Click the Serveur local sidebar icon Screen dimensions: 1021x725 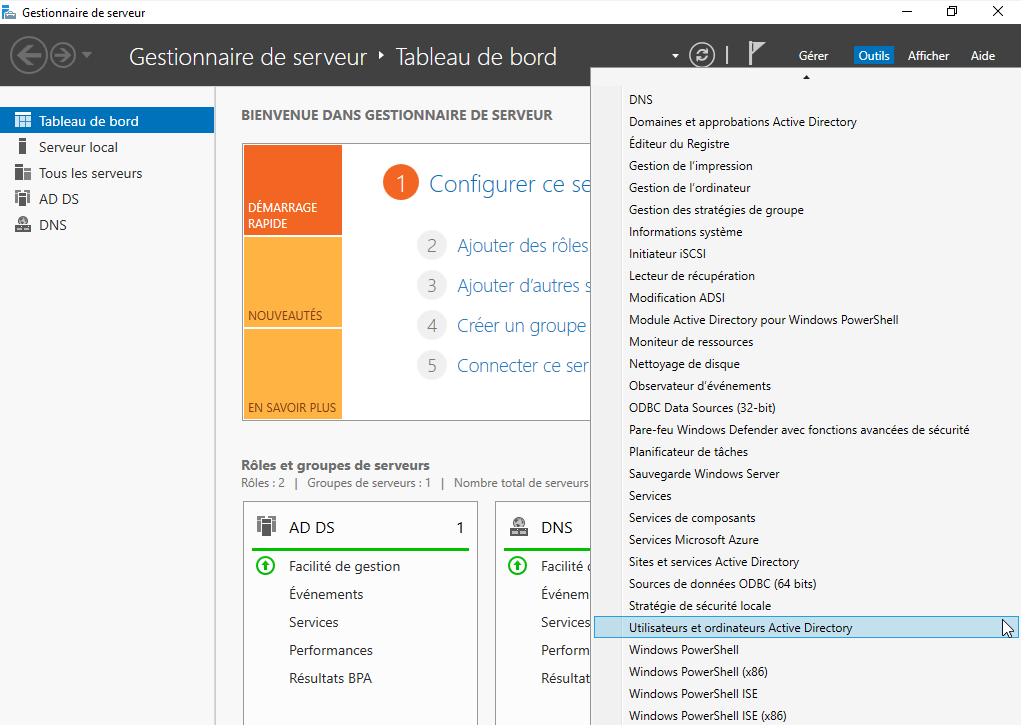(x=22, y=147)
